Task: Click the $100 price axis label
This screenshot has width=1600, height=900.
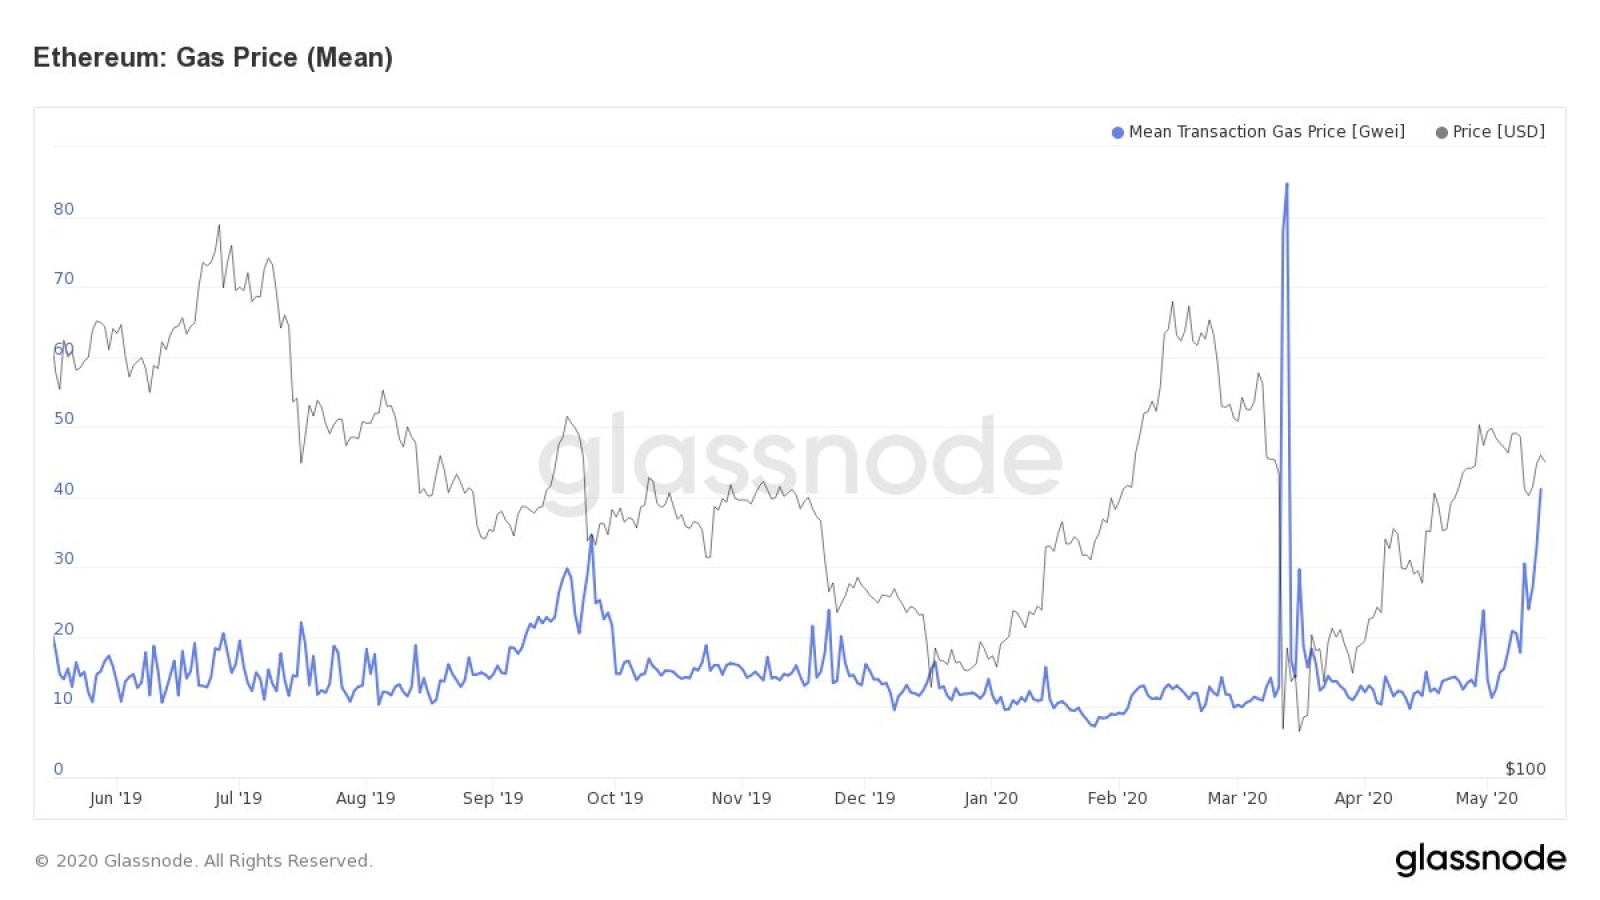Action: coord(1526,769)
